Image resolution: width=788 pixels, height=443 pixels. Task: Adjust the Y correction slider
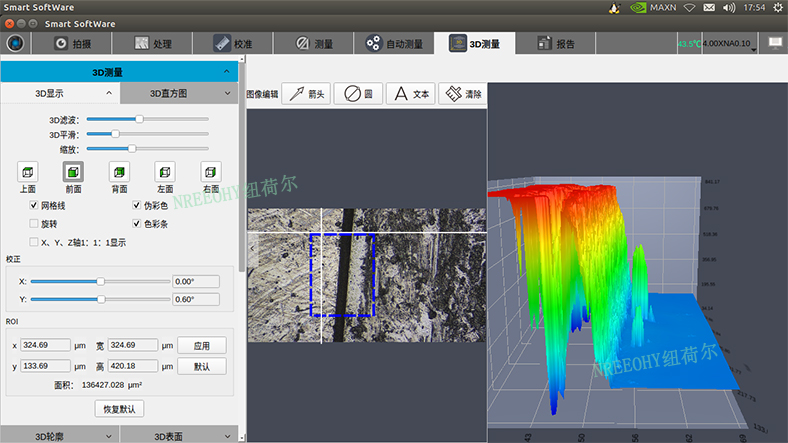point(100,299)
